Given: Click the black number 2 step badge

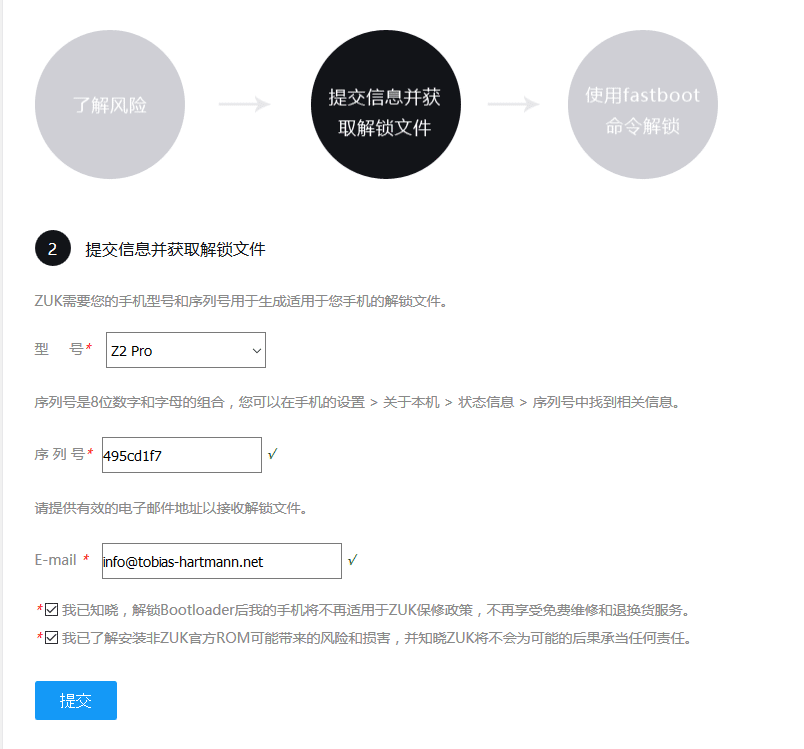Looking at the screenshot, I should tap(53, 248).
